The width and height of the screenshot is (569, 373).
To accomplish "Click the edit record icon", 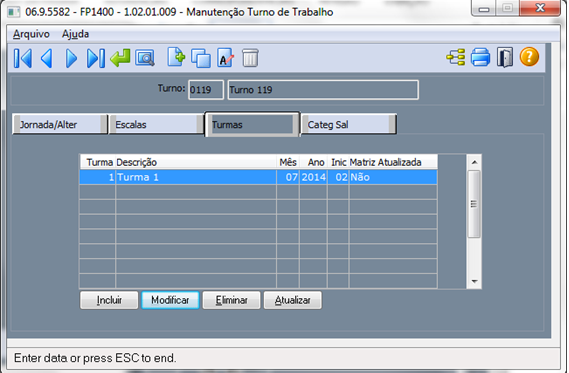I will (x=225, y=58).
